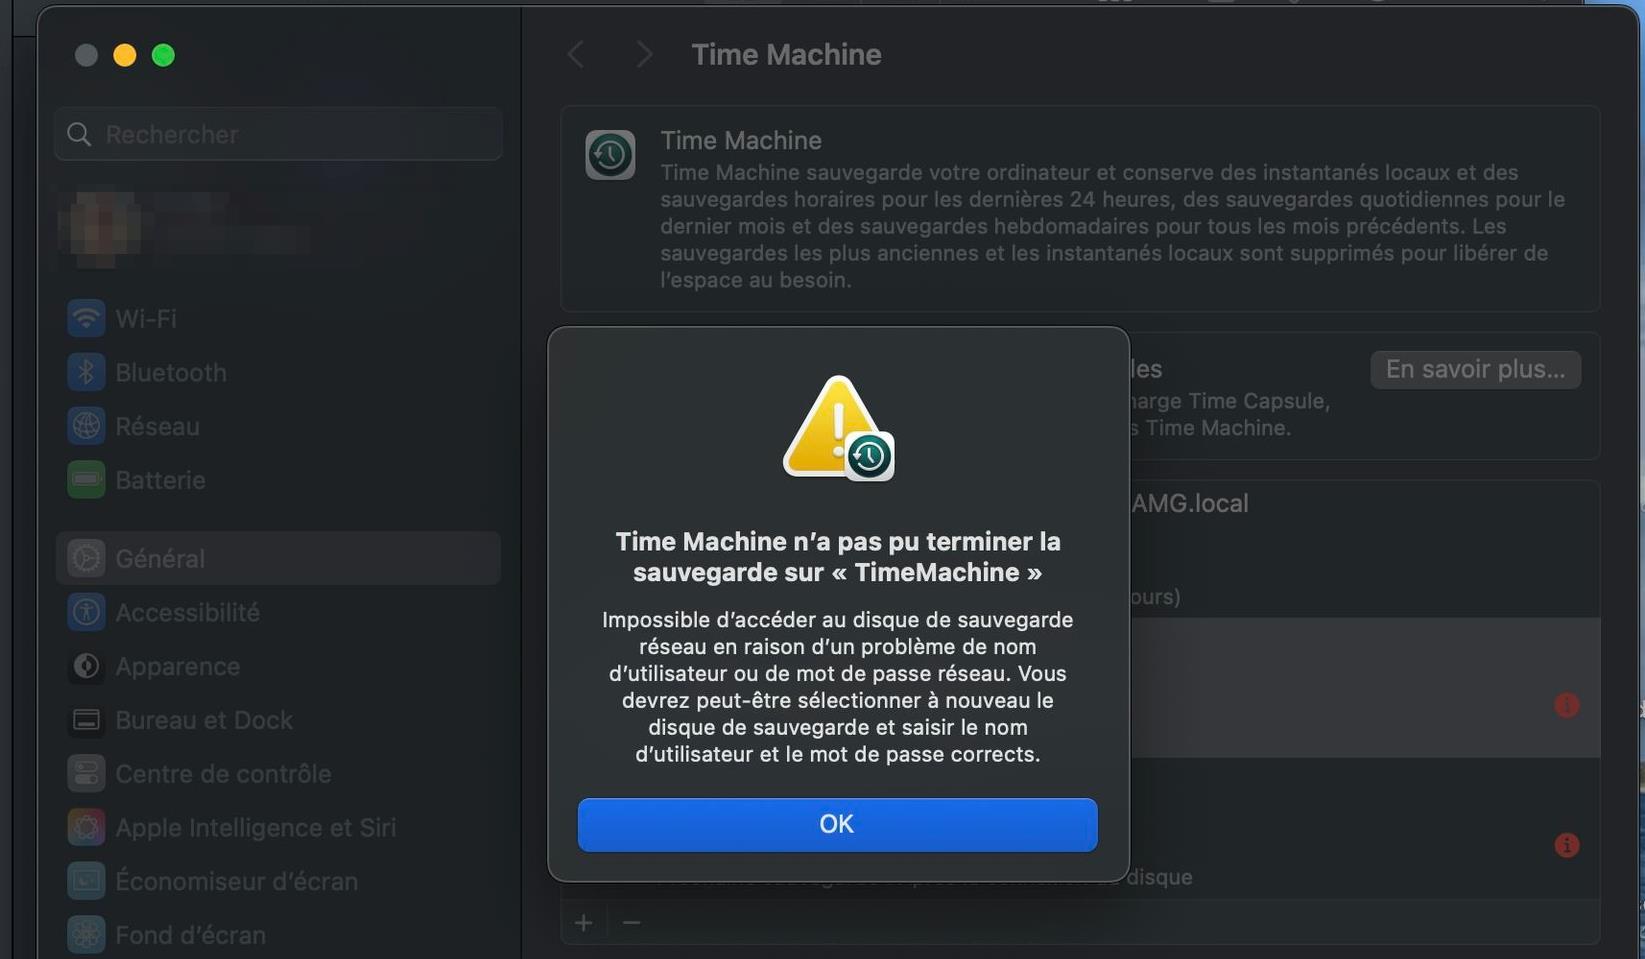Screen dimensions: 1645x959
Task: Open Apparence settings icon
Action: (86, 666)
